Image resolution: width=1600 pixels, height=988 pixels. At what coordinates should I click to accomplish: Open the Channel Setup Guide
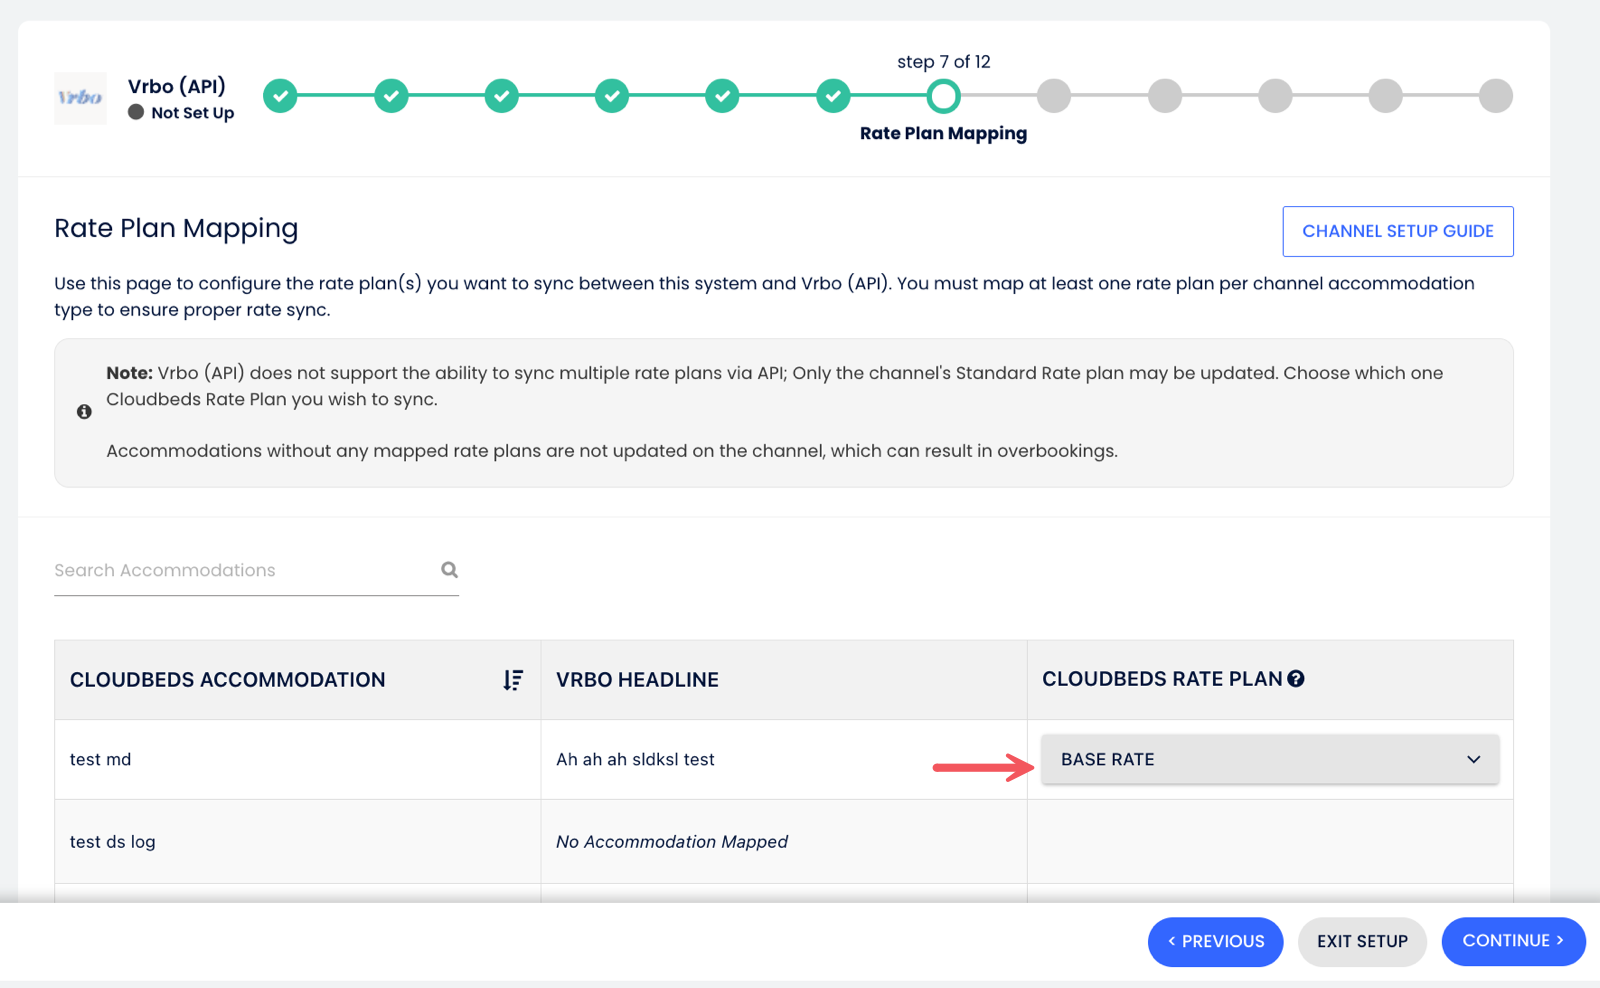coord(1397,231)
